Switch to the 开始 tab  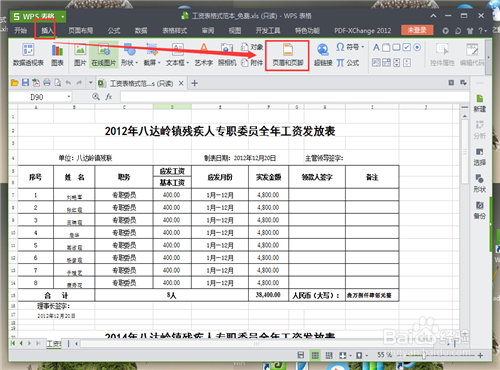click(x=20, y=31)
